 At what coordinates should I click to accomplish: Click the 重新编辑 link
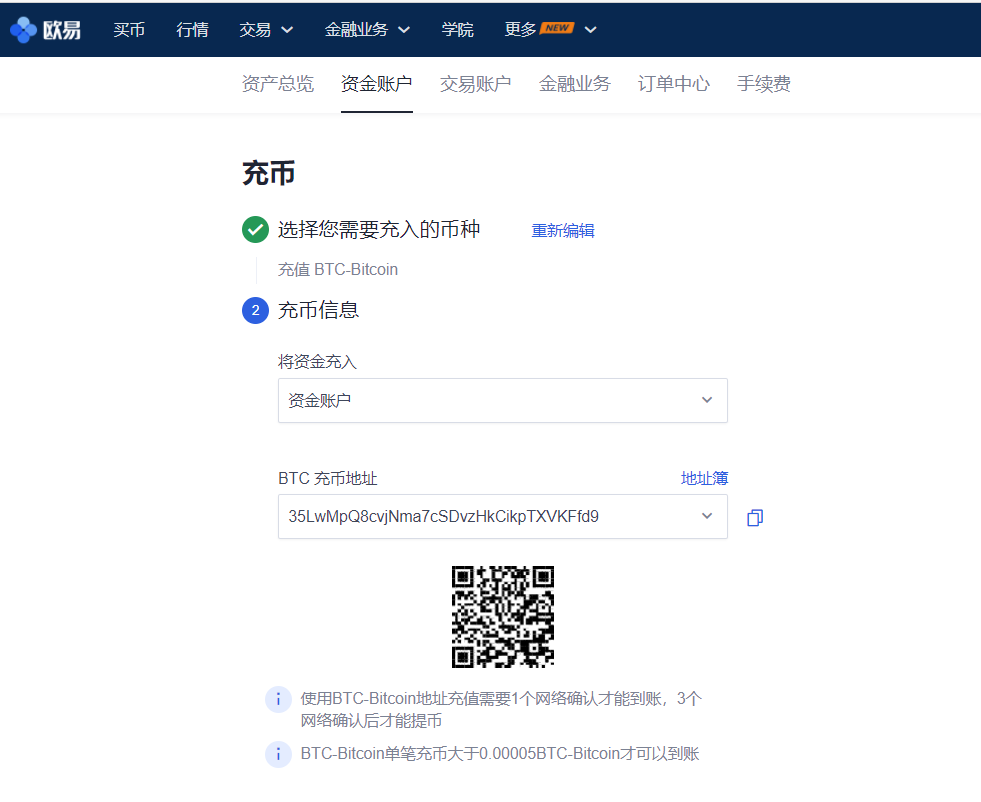pos(563,231)
